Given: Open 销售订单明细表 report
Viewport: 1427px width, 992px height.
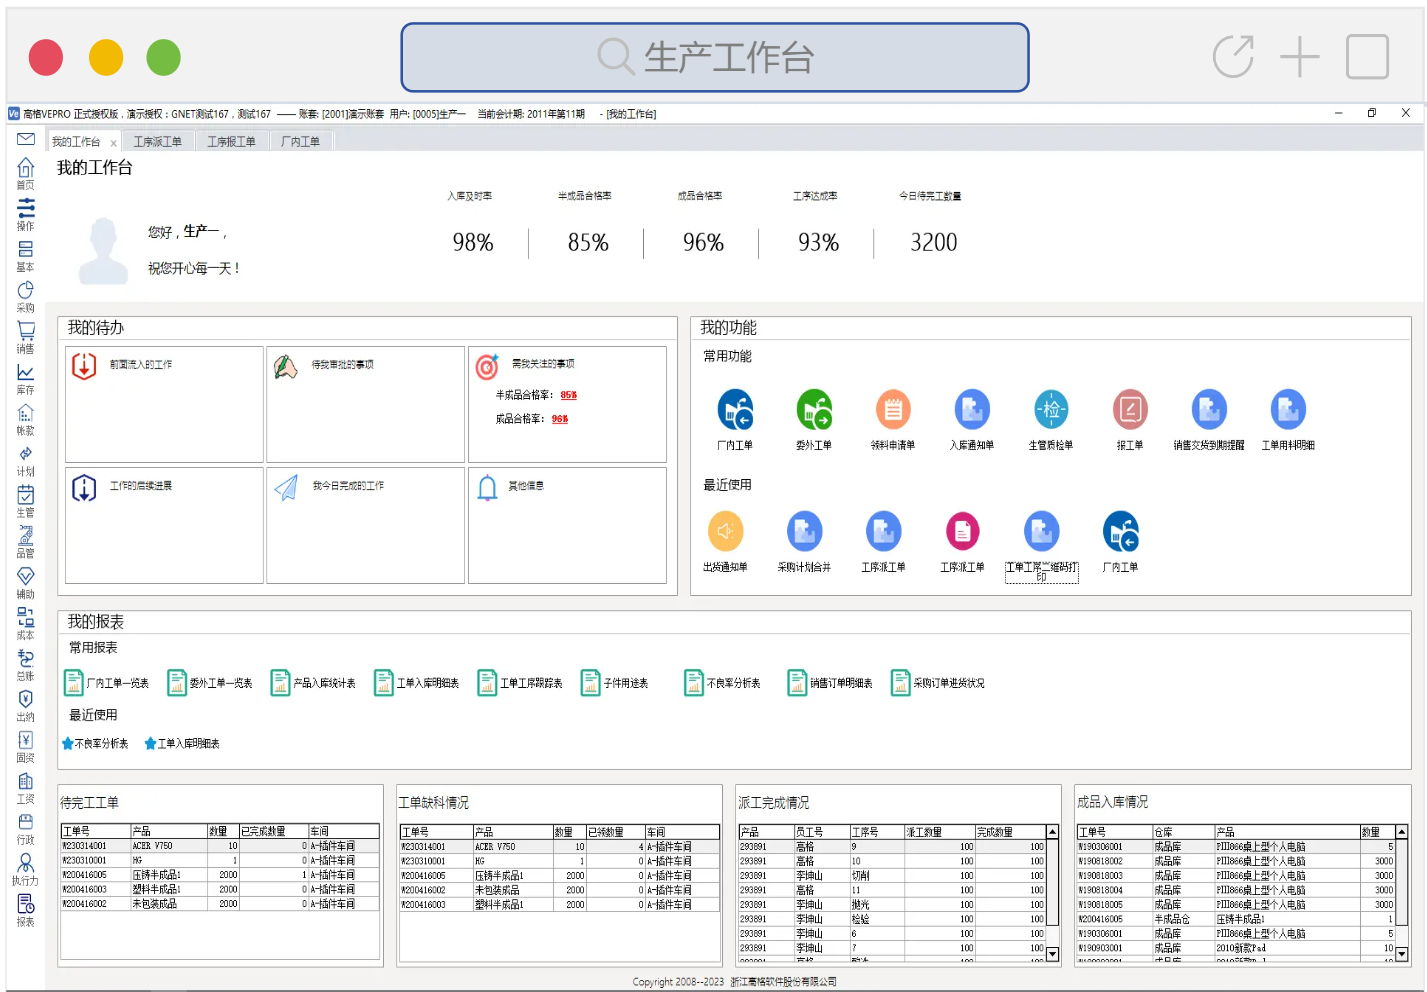Looking at the screenshot, I should click(x=840, y=683).
